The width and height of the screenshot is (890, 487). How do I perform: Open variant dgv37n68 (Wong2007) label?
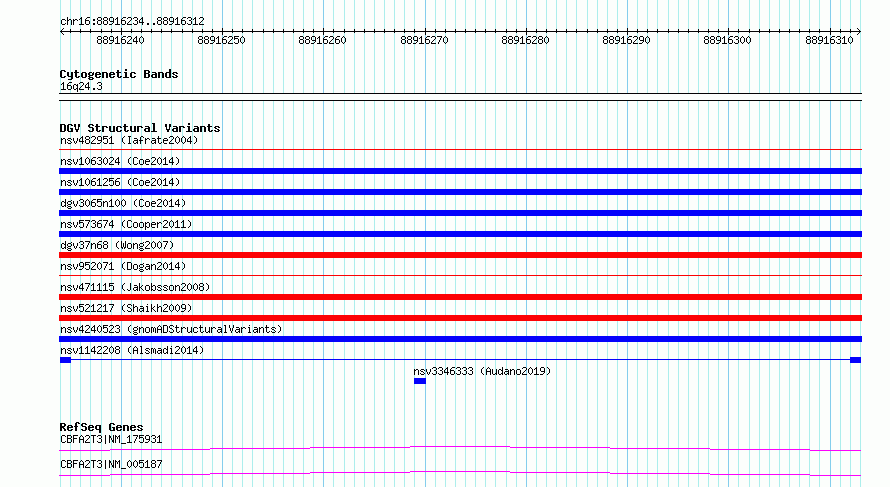tap(117, 245)
